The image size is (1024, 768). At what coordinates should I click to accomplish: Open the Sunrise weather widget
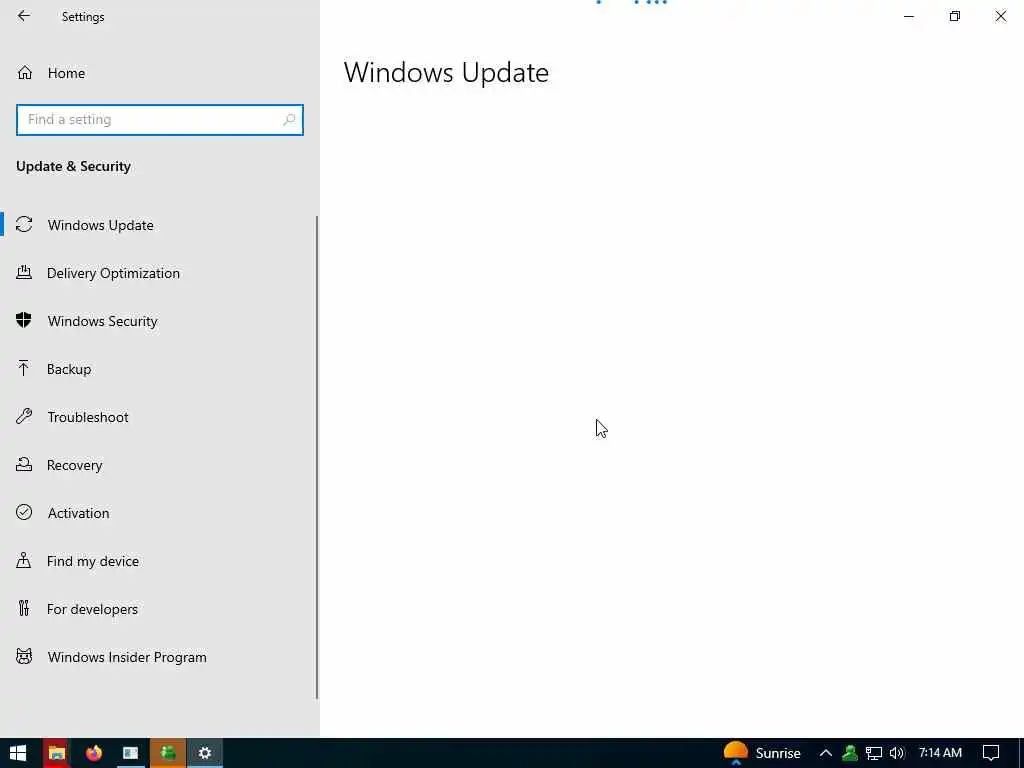tap(762, 753)
